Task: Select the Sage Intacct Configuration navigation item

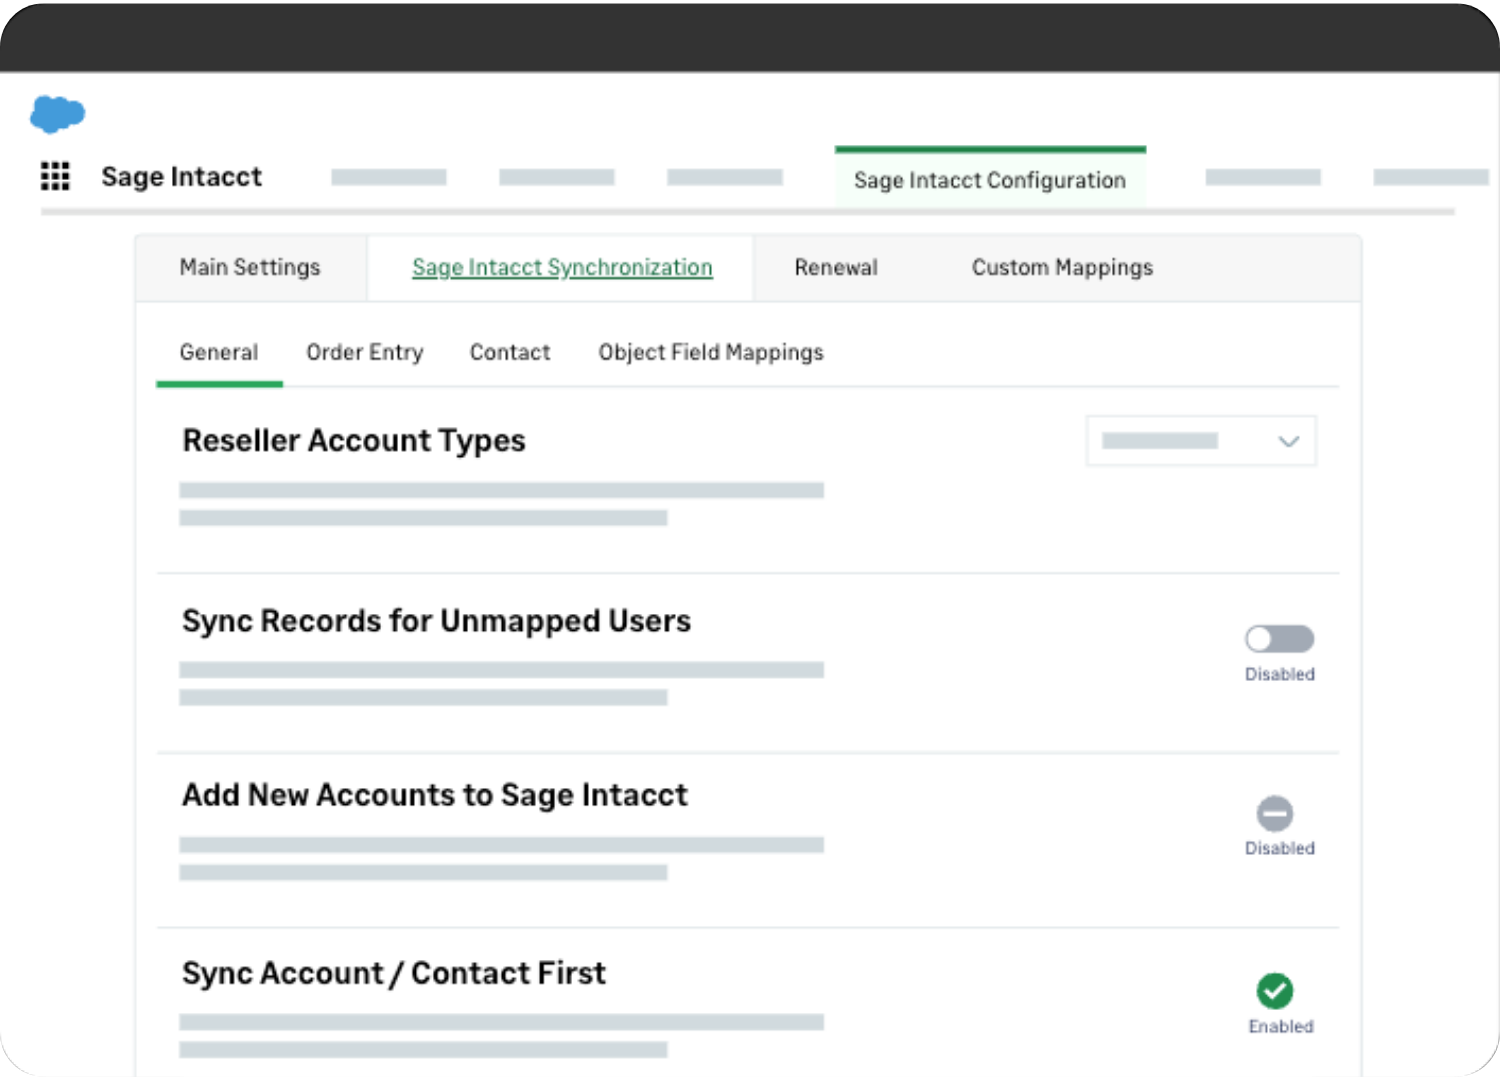Action: [x=990, y=180]
